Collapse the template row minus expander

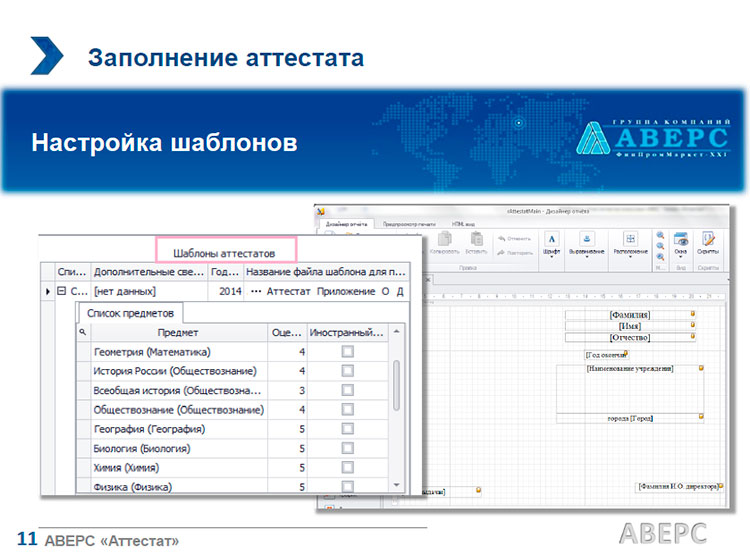tap(62, 291)
